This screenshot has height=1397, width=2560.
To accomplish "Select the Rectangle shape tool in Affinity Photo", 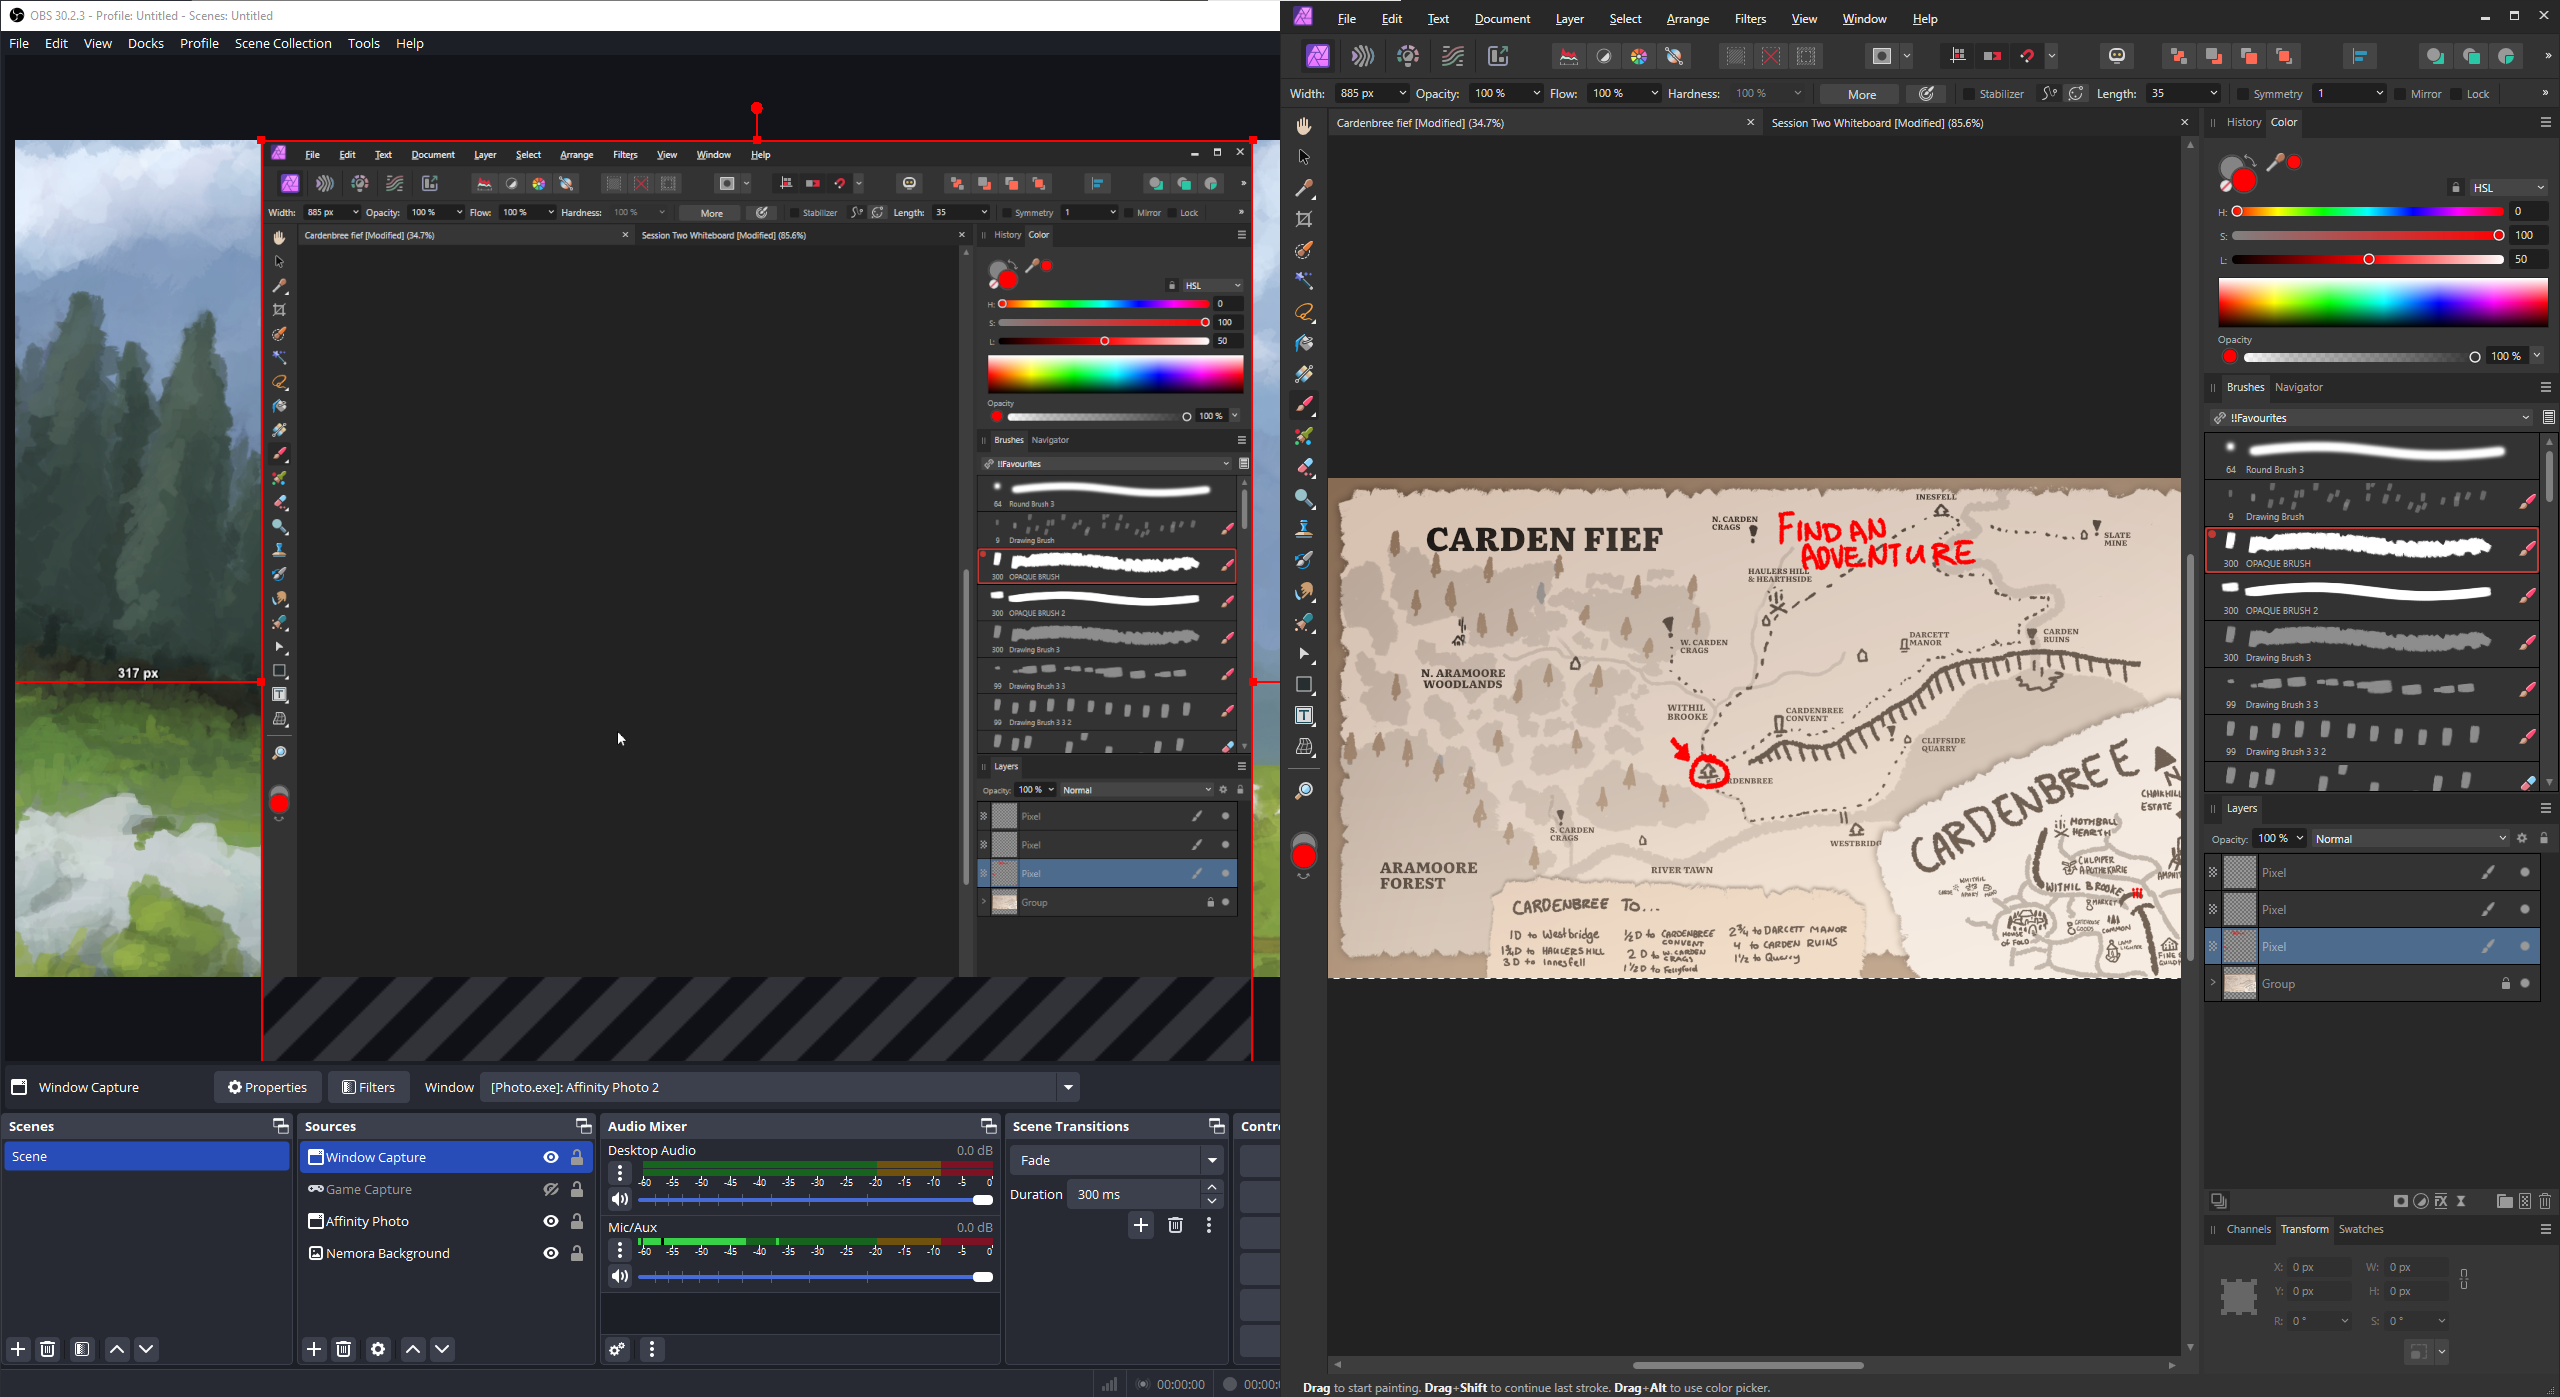I will point(1304,685).
